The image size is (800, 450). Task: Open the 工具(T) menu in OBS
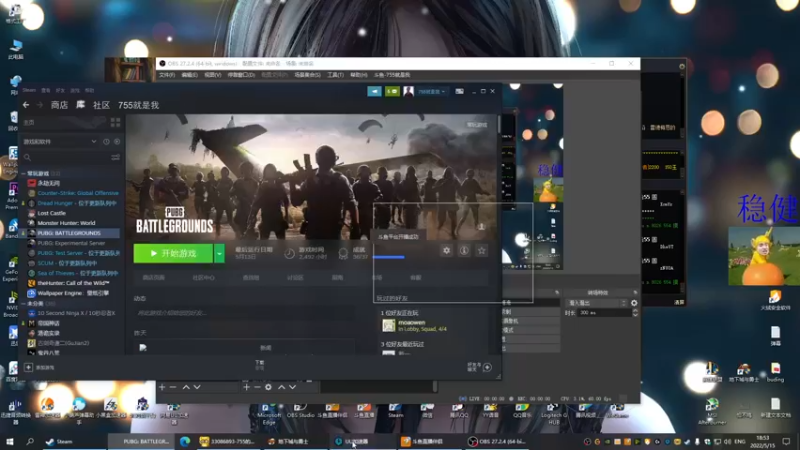[x=335, y=75]
